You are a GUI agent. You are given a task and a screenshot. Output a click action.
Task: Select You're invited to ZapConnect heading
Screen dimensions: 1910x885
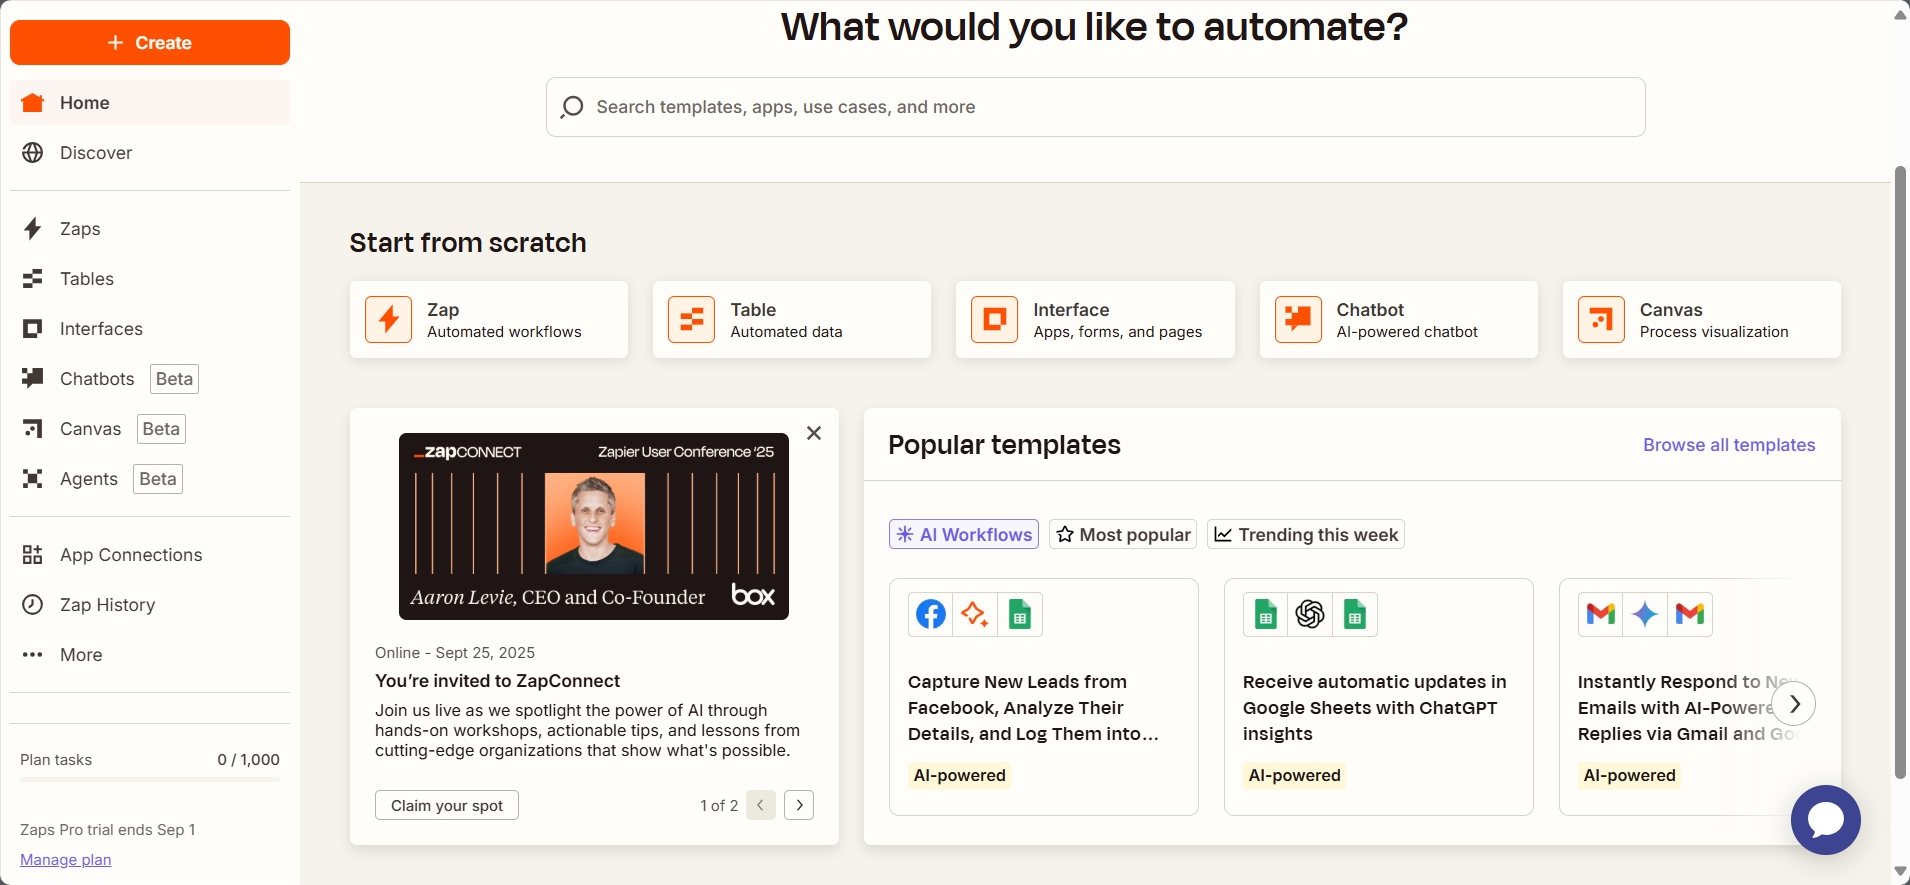(x=498, y=681)
